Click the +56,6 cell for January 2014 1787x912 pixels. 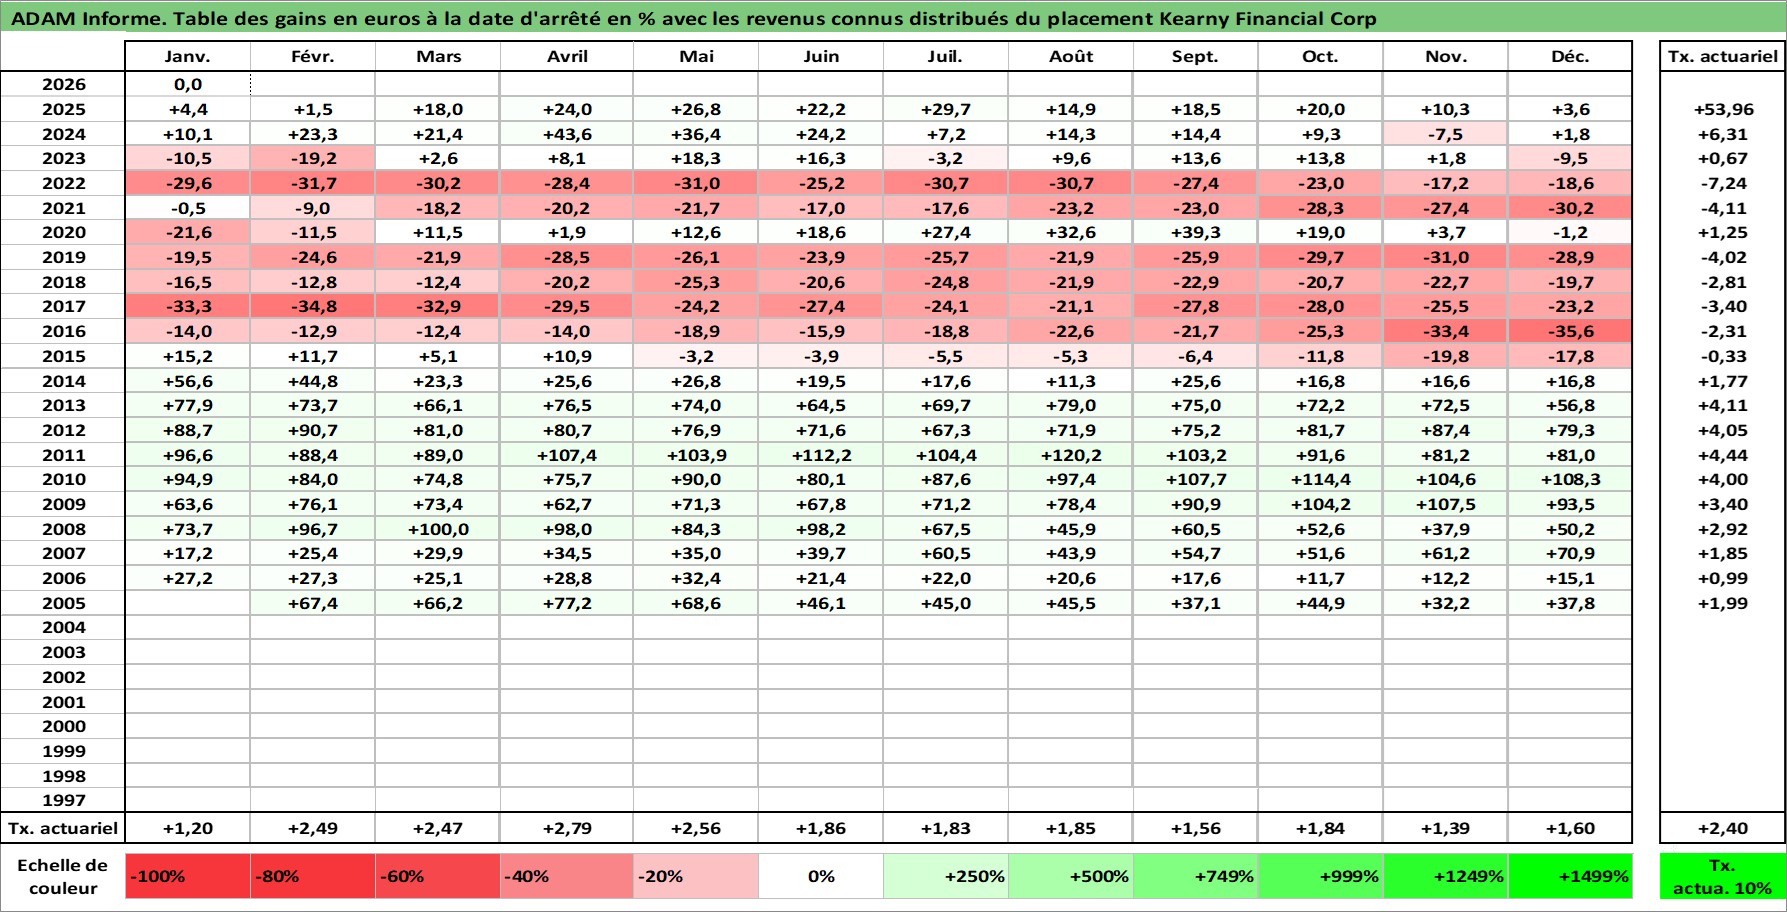(188, 381)
